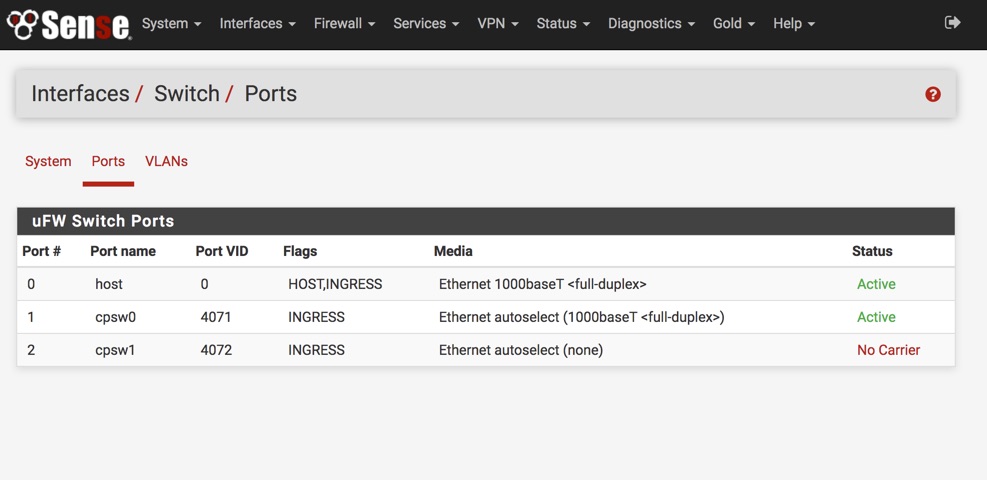Expand the System dropdown menu

(171, 24)
